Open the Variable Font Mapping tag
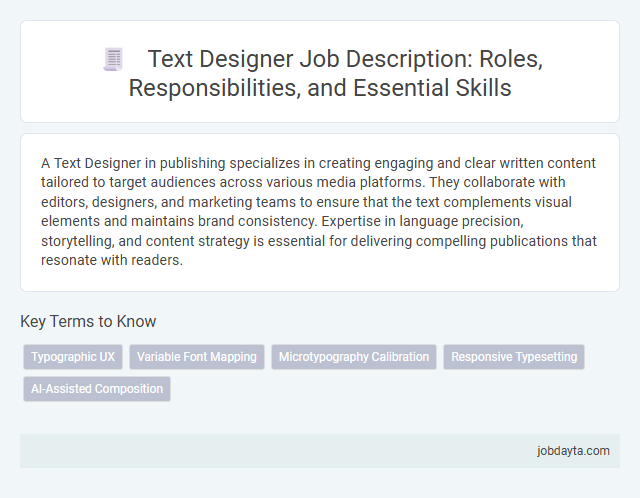Viewport: 640px width, 498px height. (x=197, y=357)
